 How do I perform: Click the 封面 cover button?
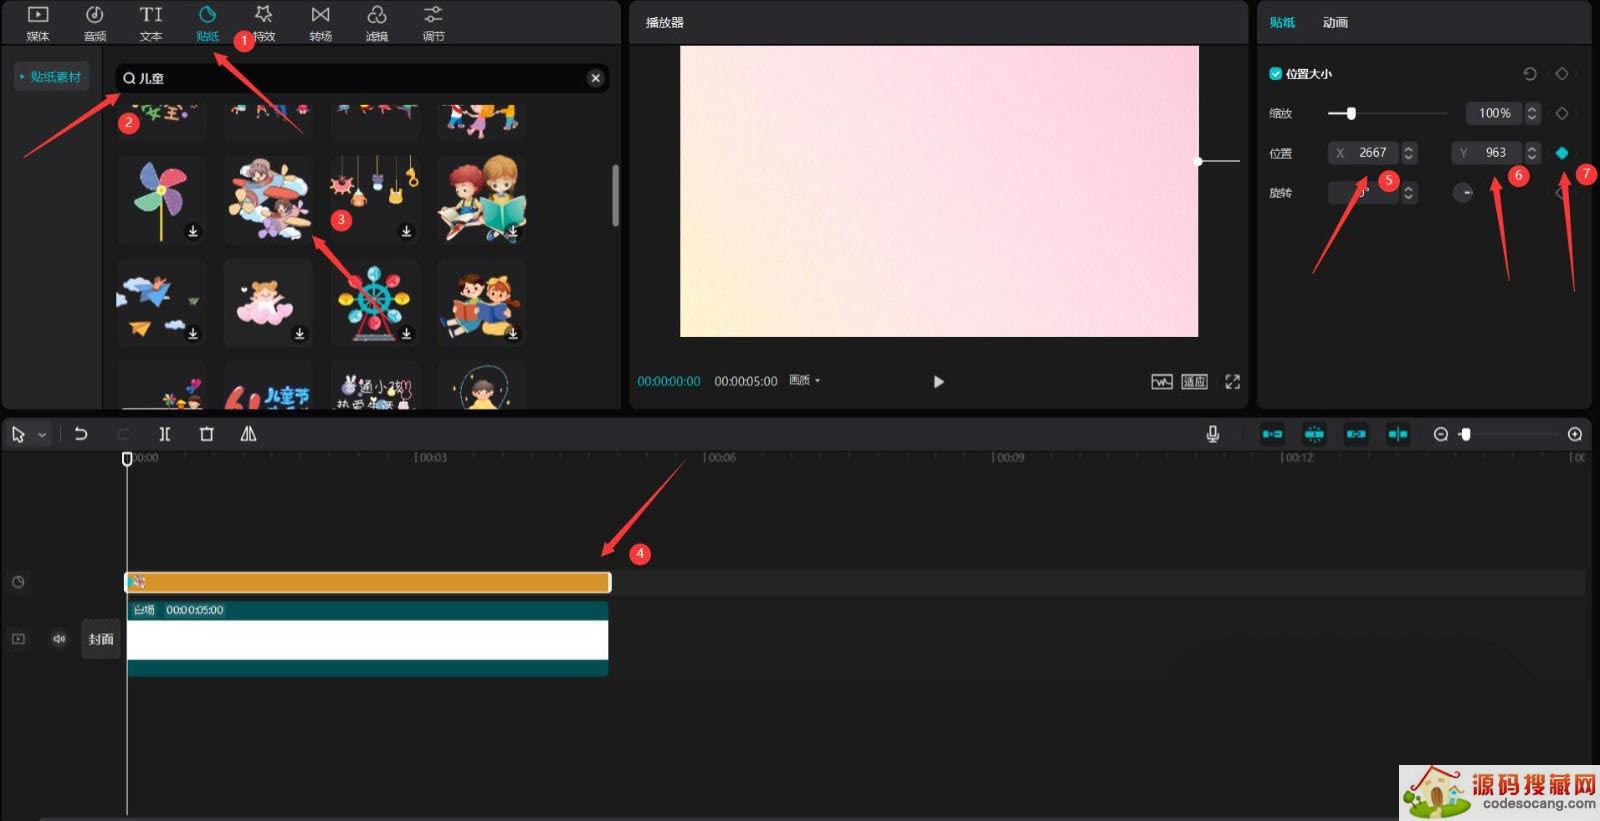point(101,639)
